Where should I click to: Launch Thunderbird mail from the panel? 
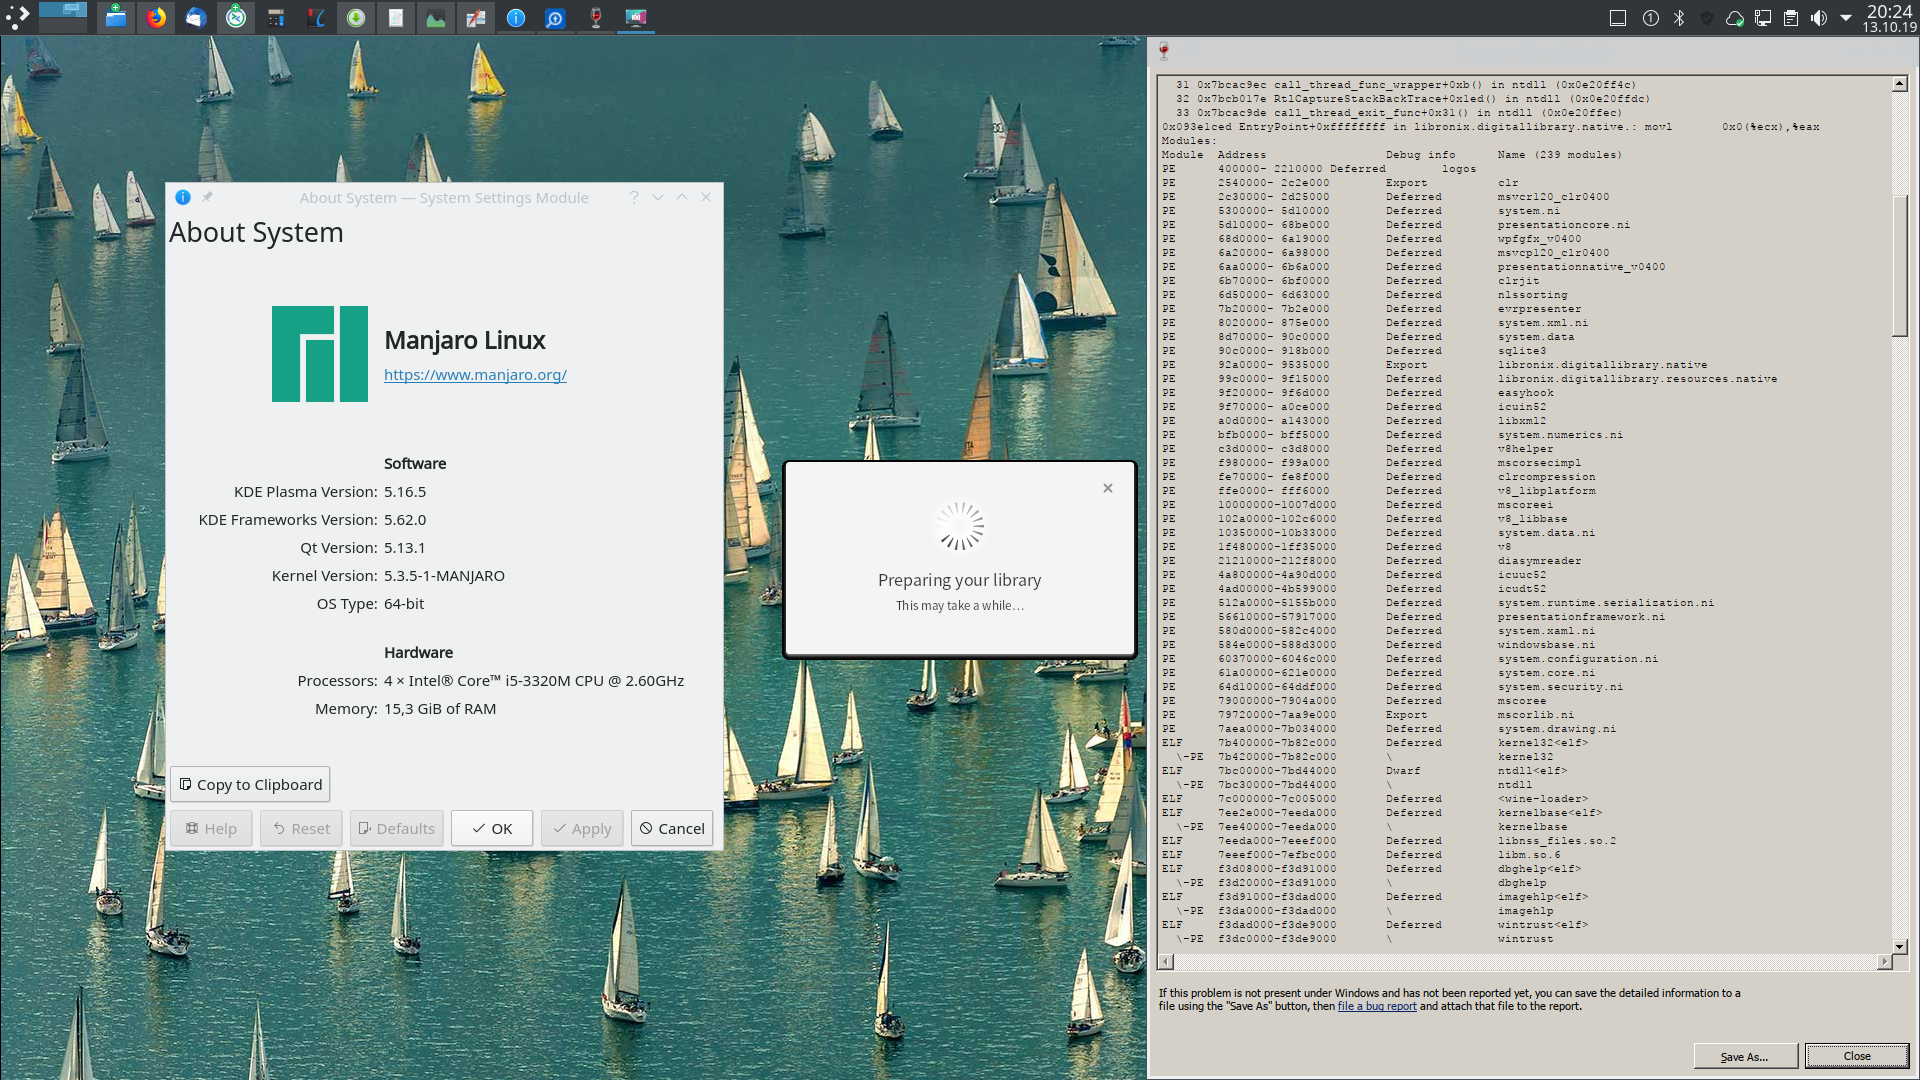196,17
